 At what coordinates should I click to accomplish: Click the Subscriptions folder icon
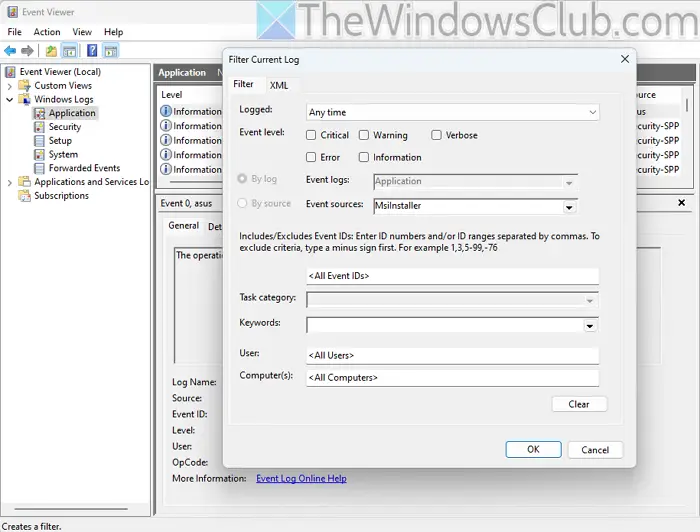coord(24,195)
